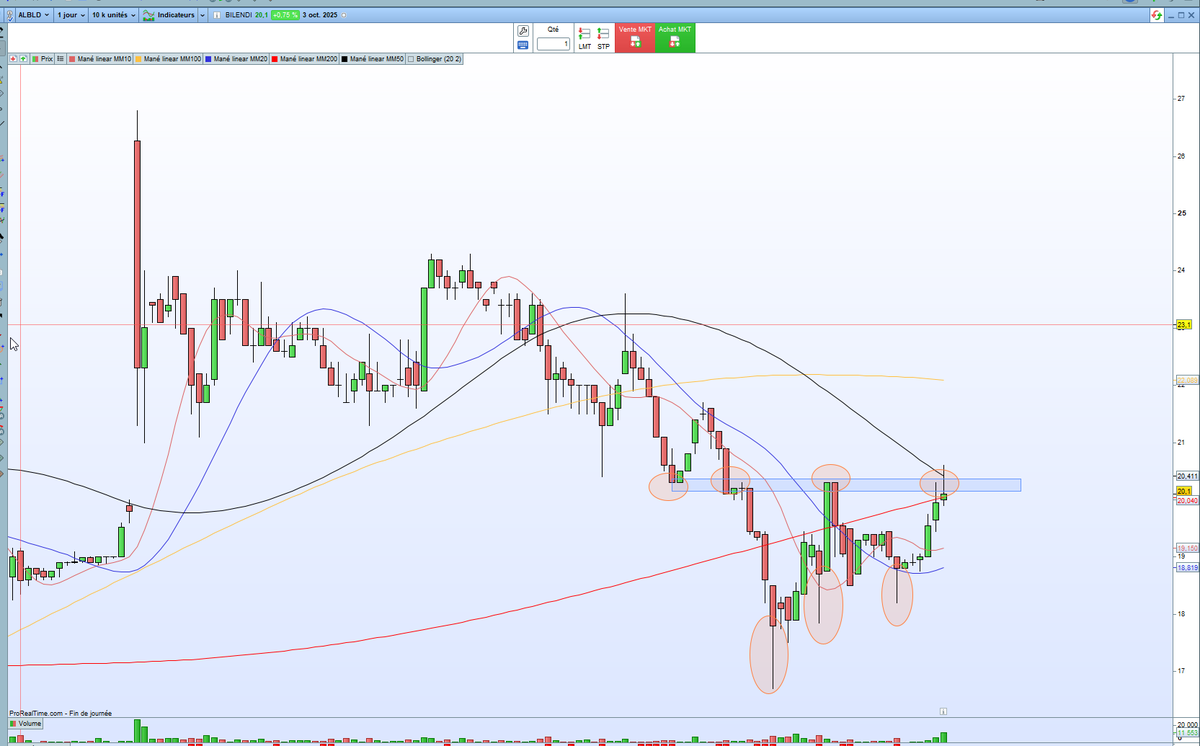Open the 10 k unités dropdown
The width and height of the screenshot is (1200, 746).
coord(113,15)
